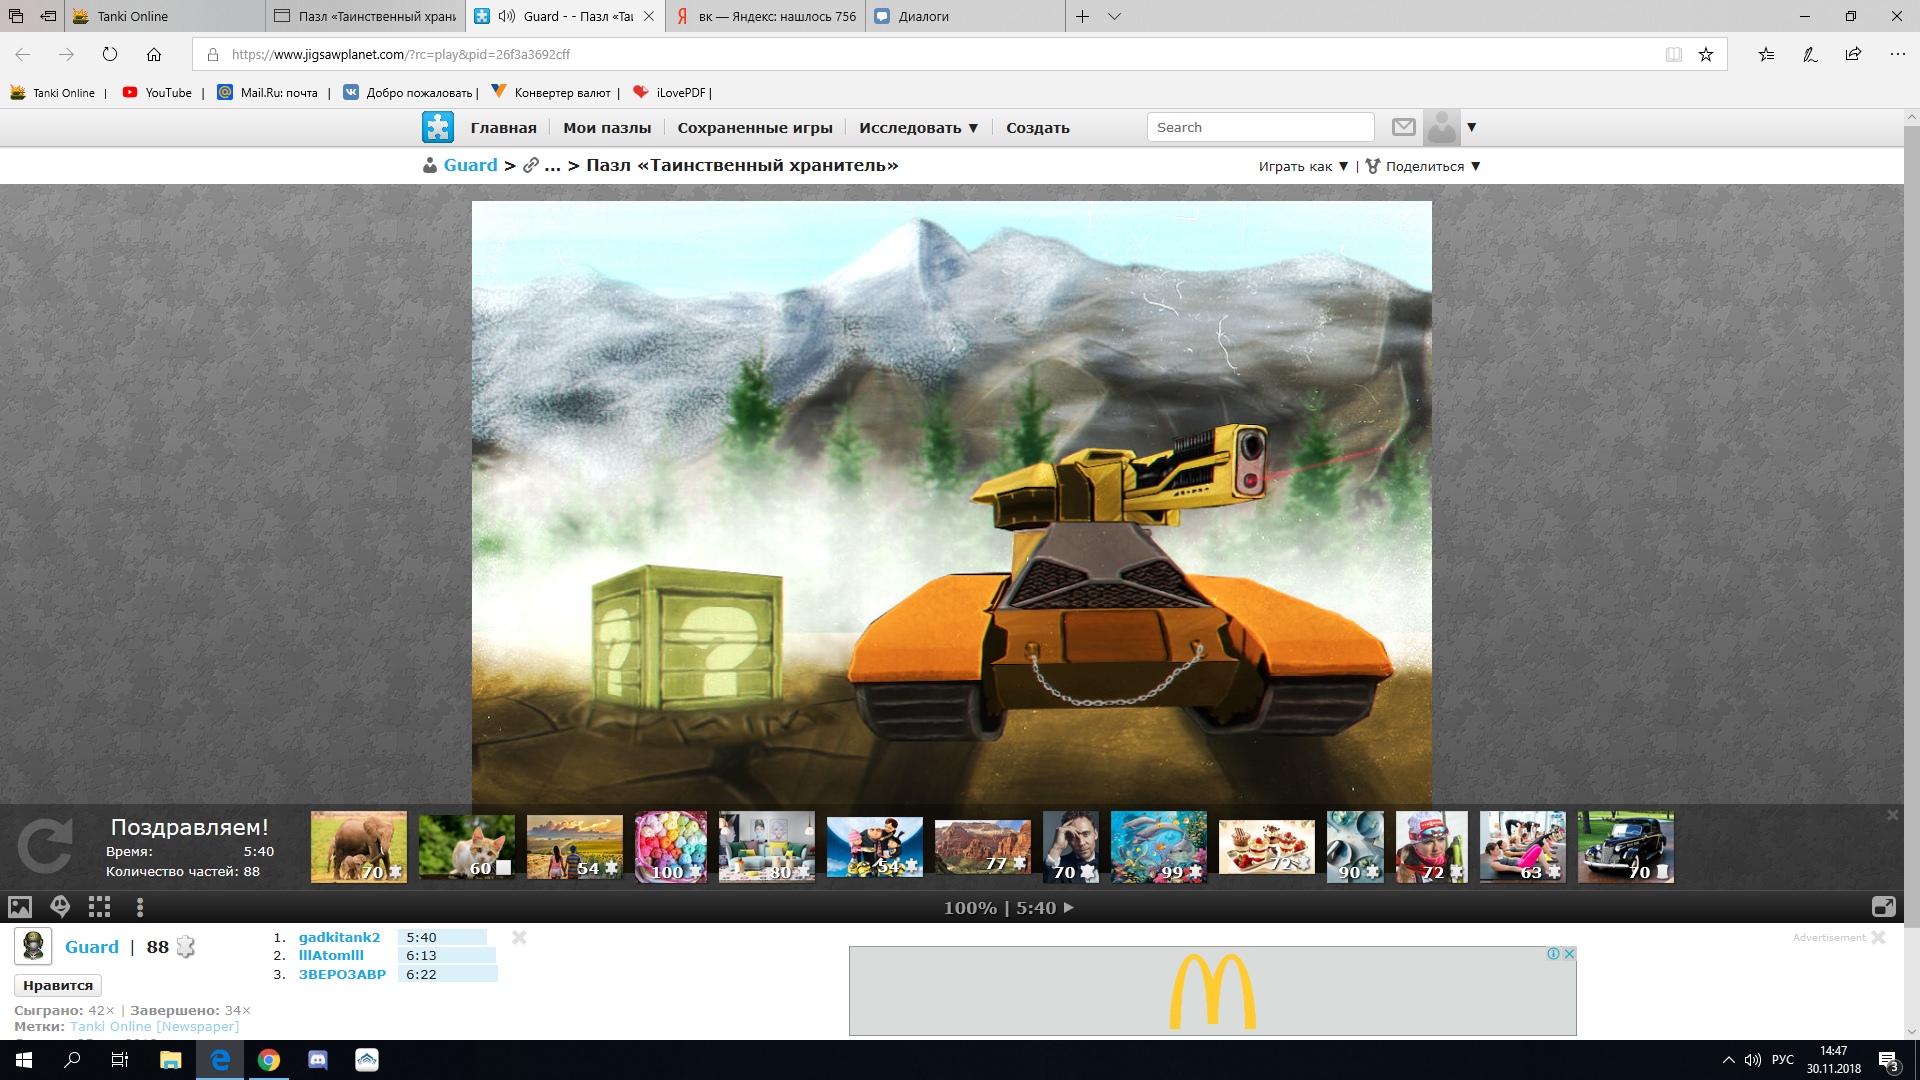
Task: Add this page to favorites star
Action: click(1706, 54)
